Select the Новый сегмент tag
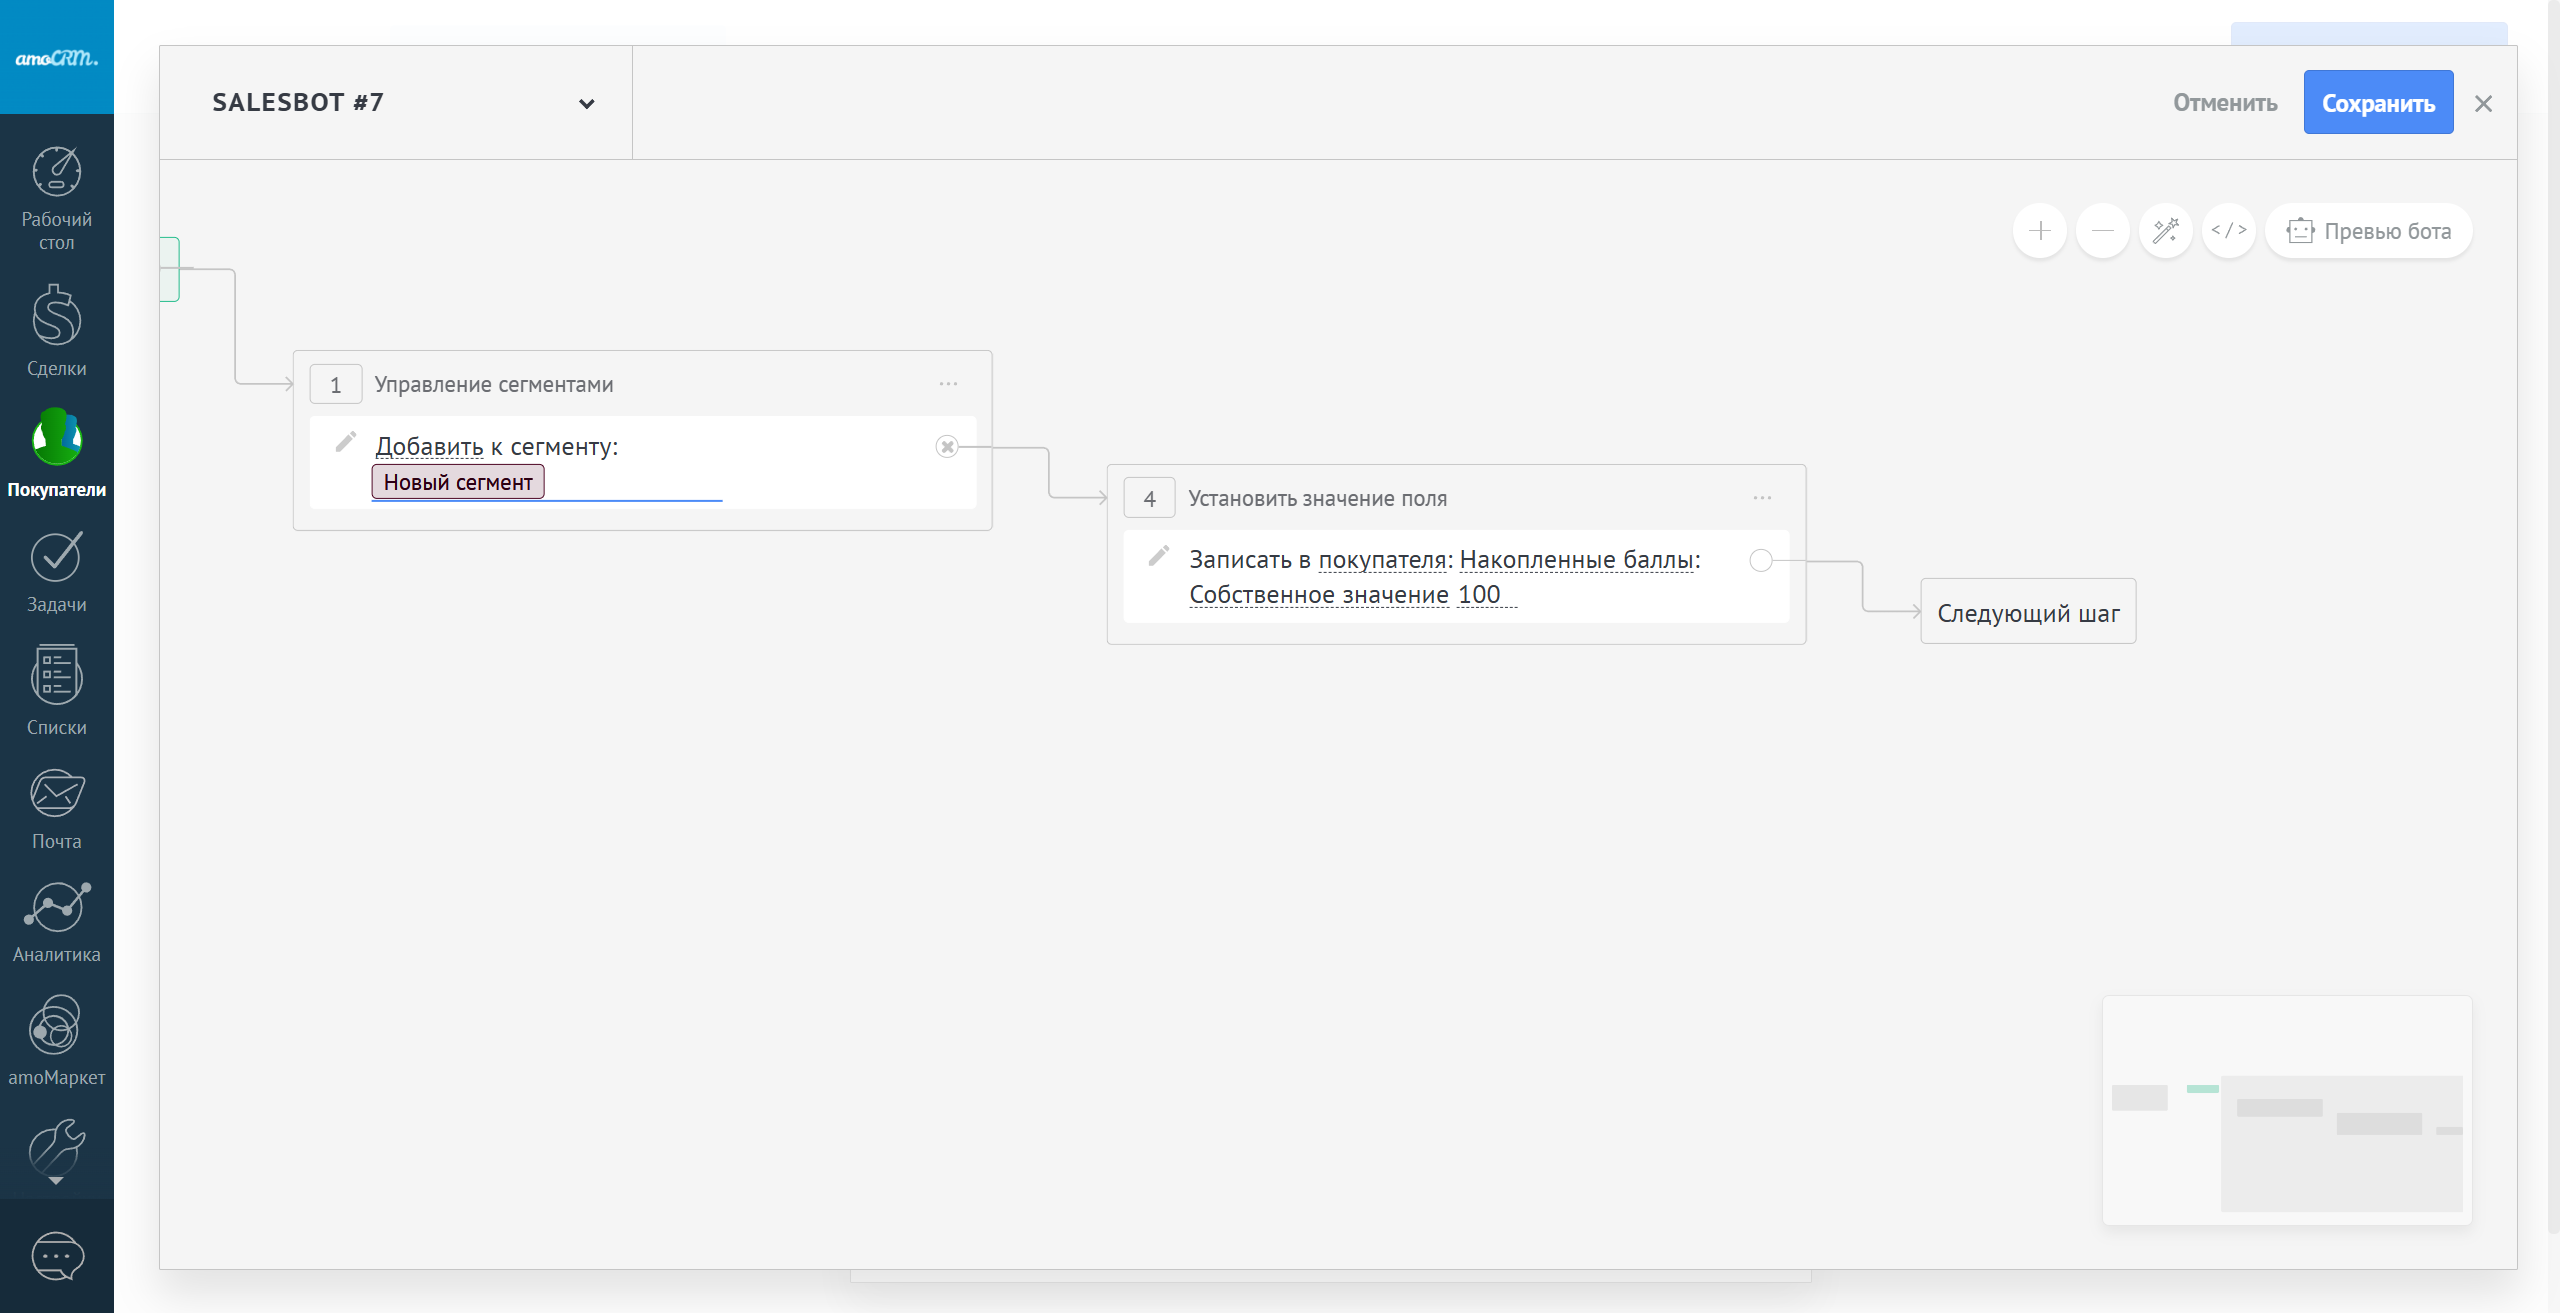This screenshot has width=2560, height=1313. pos(458,482)
